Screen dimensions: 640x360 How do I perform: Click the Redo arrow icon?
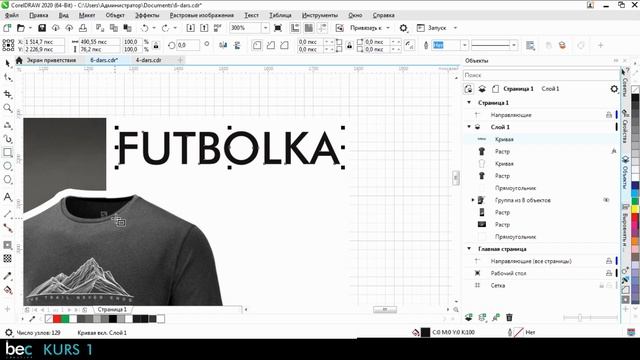click(165, 28)
